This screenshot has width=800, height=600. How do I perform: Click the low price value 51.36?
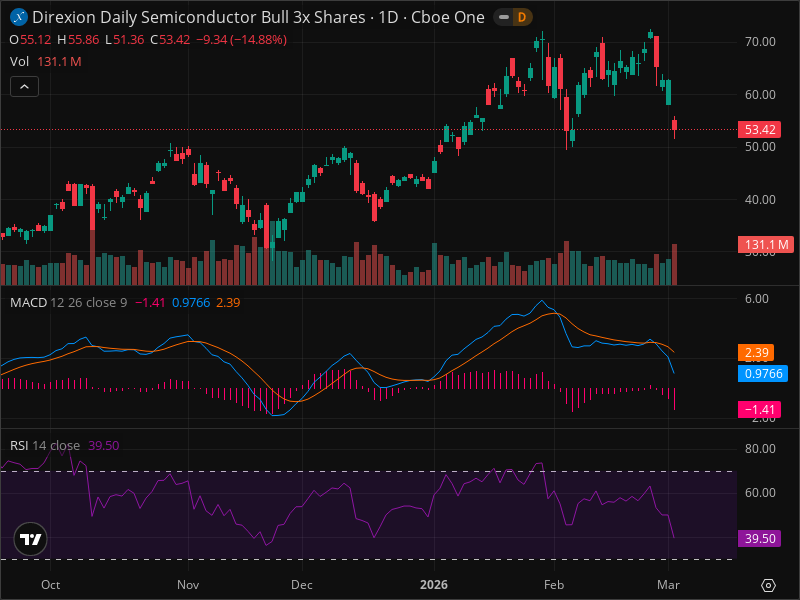pyautogui.click(x=129, y=40)
